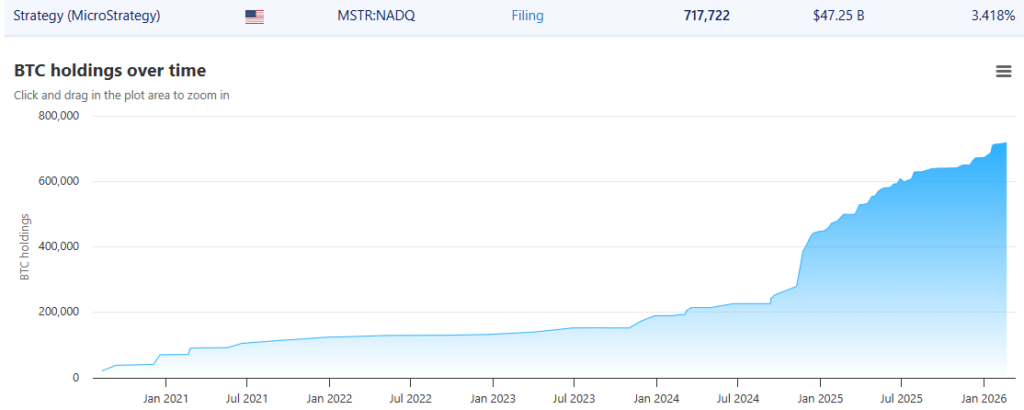Viewport: 1024px width, 410px height.
Task: Click the 200,000 y-axis label
Action: (x=58, y=312)
